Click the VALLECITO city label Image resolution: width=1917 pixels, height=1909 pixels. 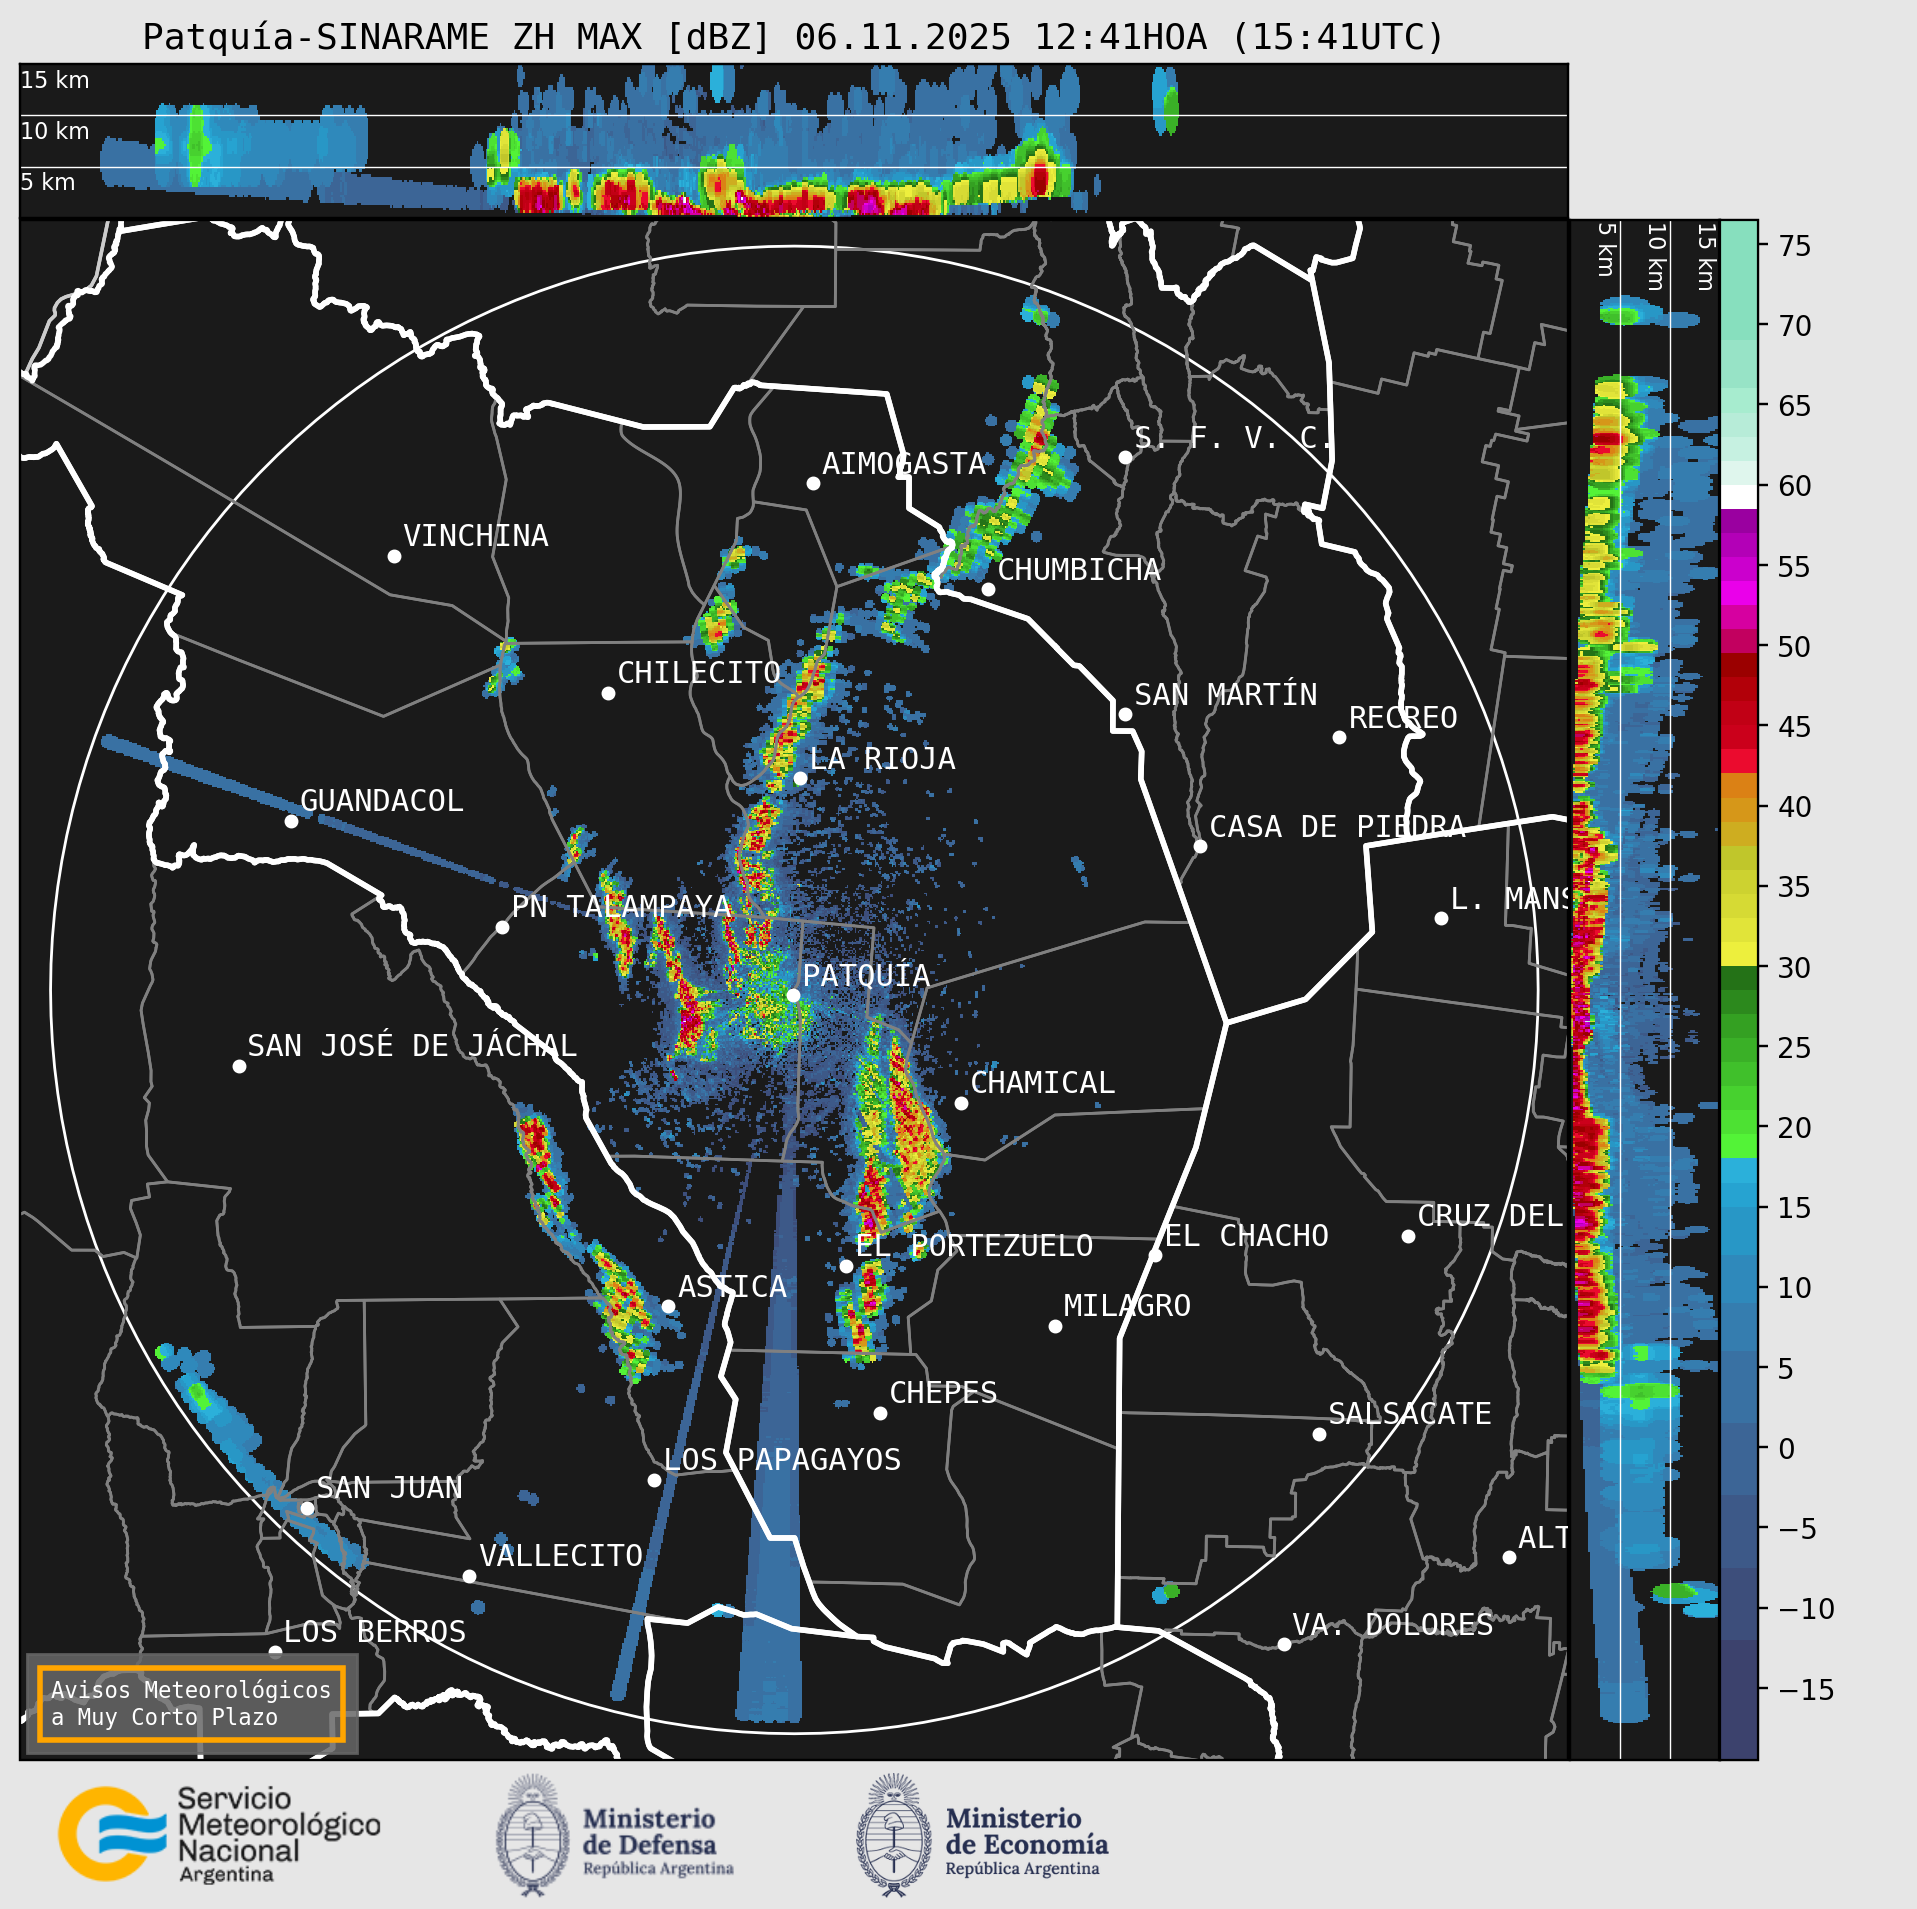pos(560,1556)
